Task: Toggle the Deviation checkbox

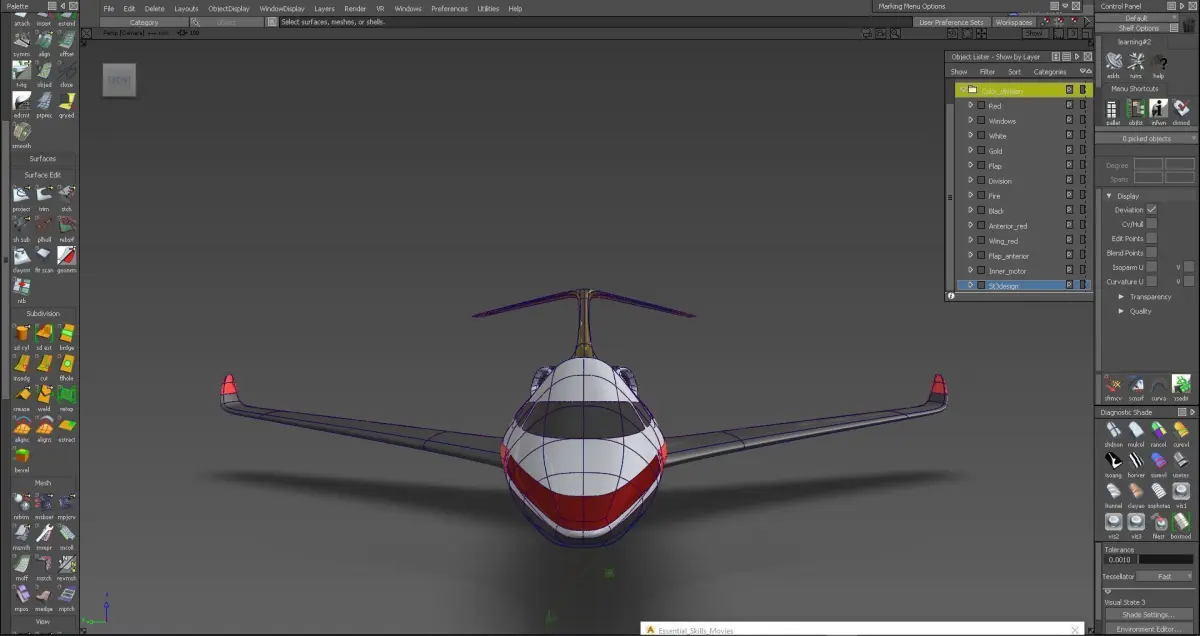Action: 1151,210
